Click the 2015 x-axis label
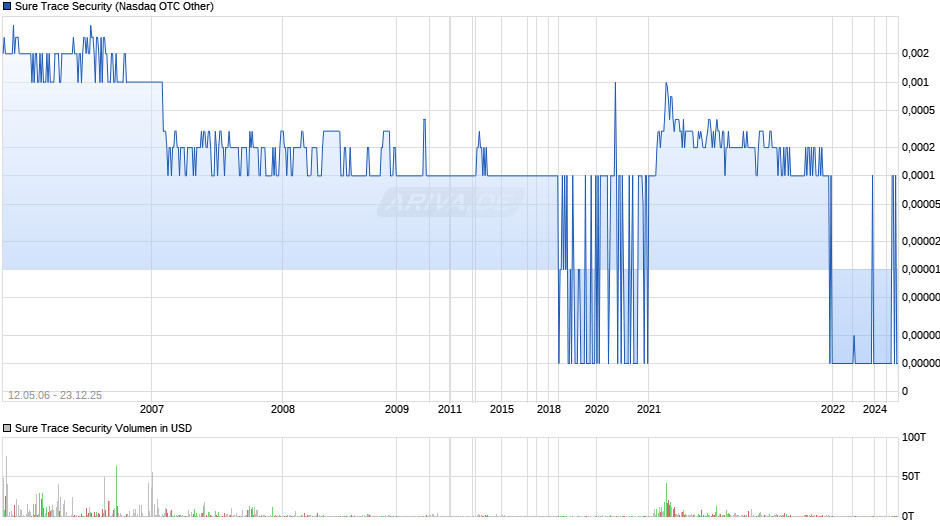Image resolution: width=940 pixels, height=526 pixels. tap(502, 409)
